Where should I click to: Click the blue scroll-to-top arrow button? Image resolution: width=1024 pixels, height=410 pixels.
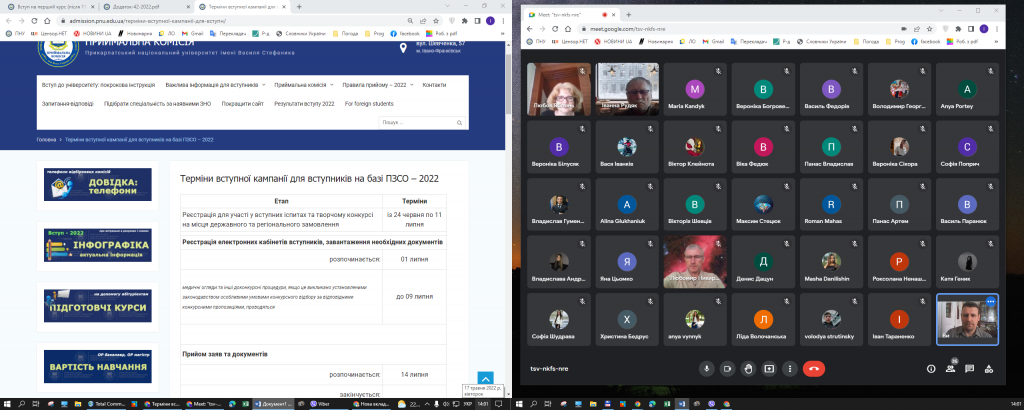click(x=485, y=379)
